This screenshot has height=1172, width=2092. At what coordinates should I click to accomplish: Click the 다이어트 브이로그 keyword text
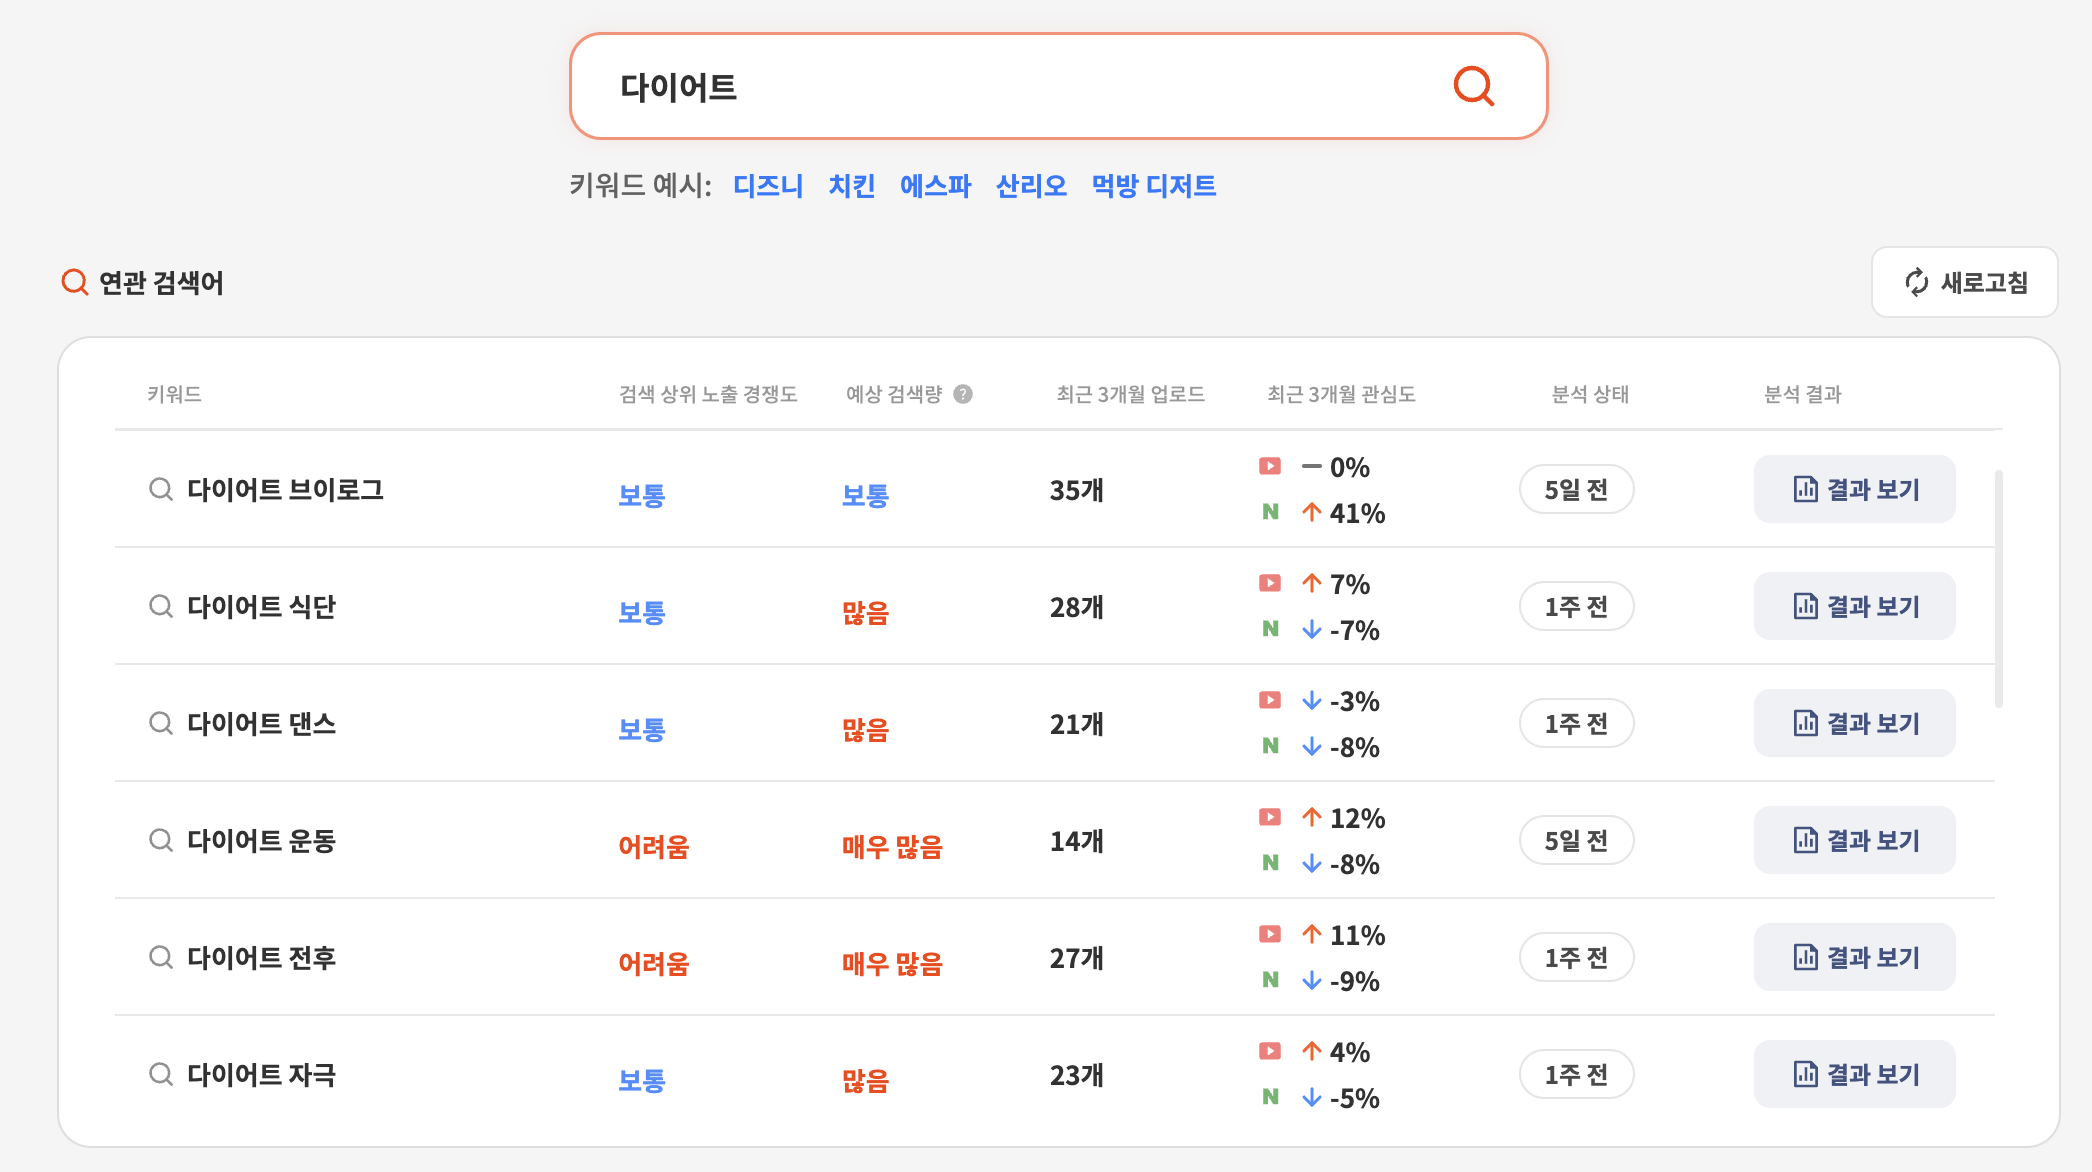[x=285, y=490]
